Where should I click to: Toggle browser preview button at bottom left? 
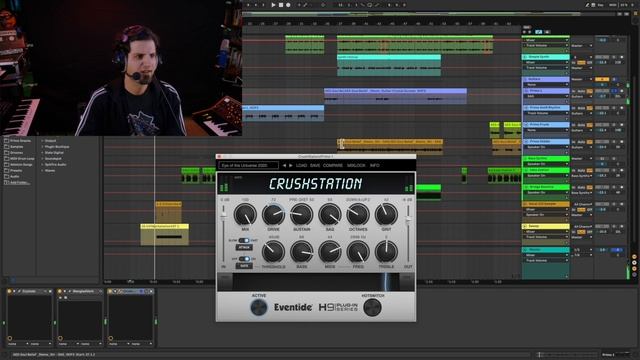12,280
